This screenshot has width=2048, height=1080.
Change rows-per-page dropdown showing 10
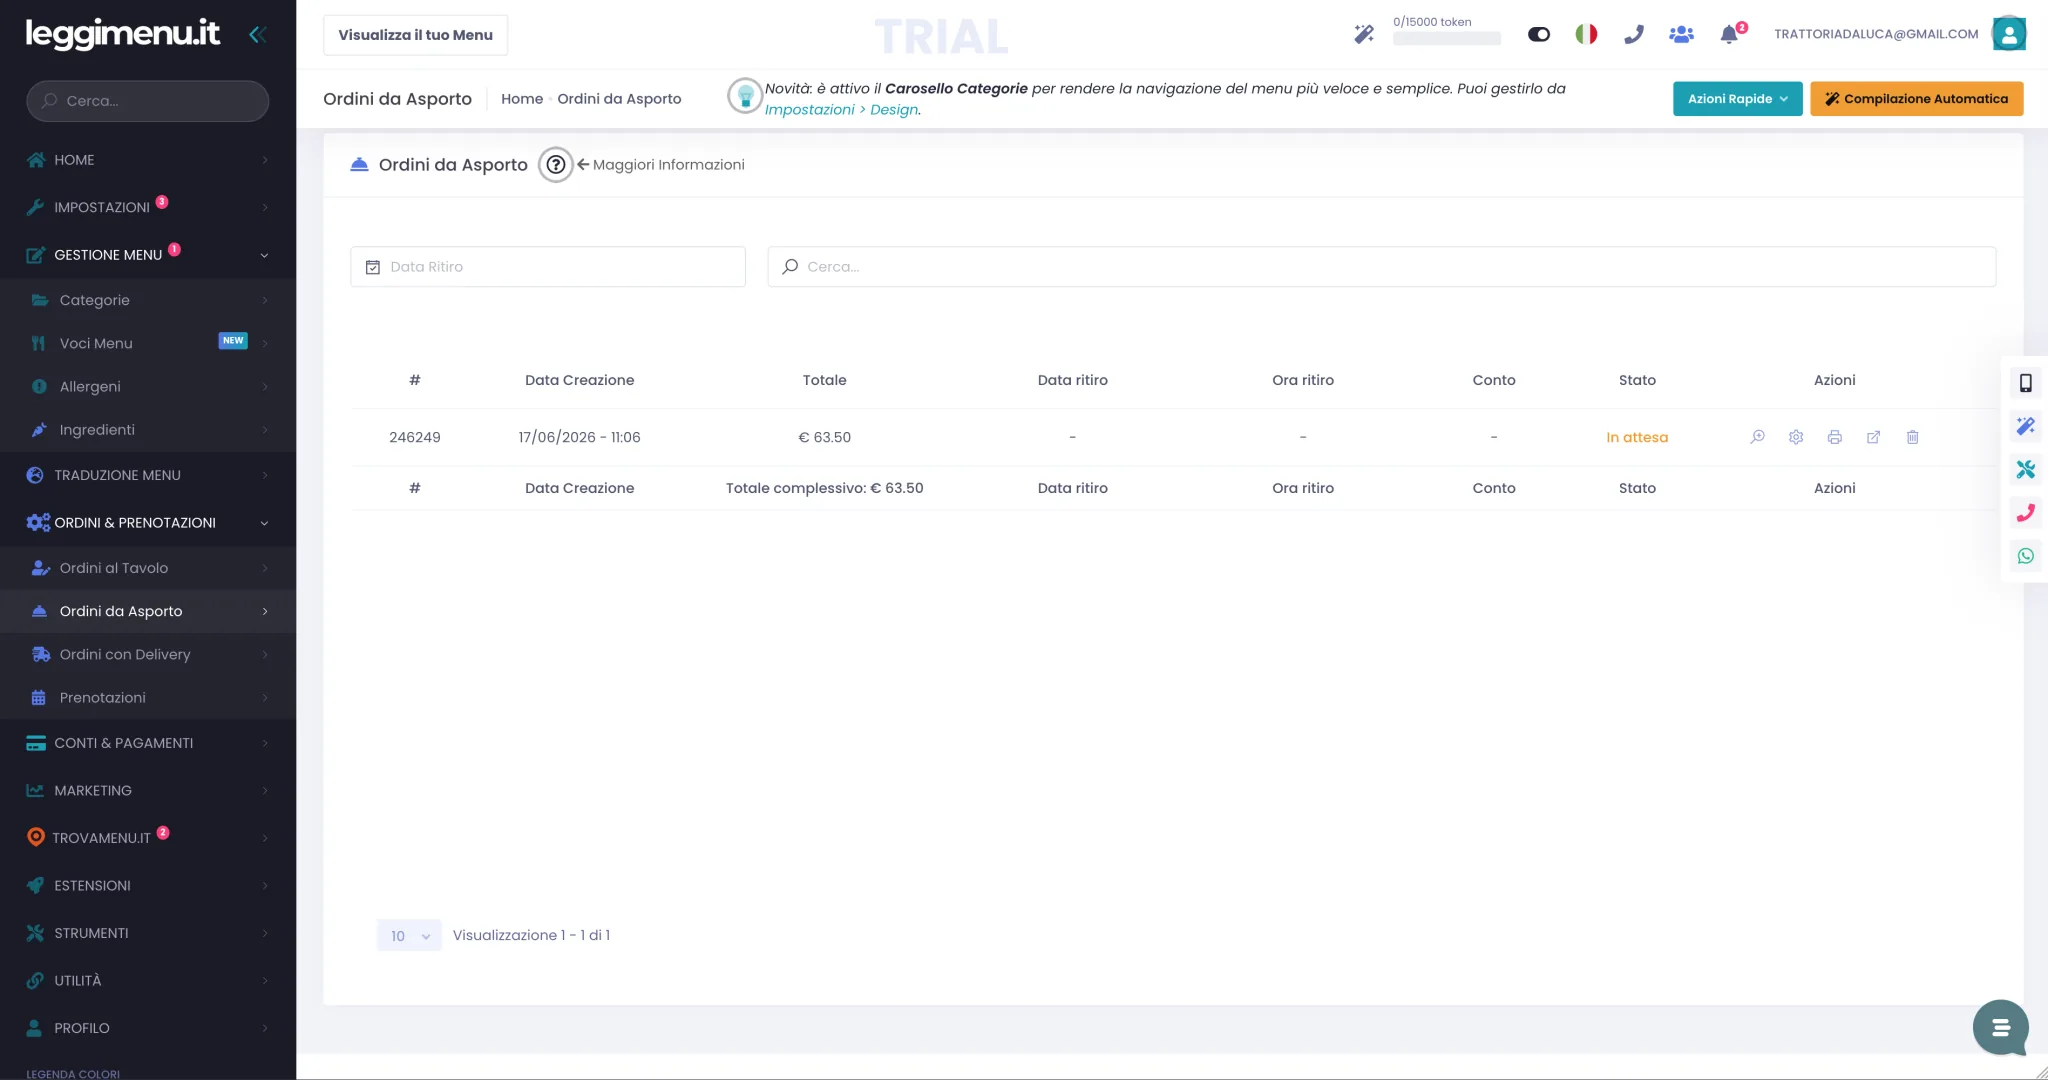pos(409,935)
